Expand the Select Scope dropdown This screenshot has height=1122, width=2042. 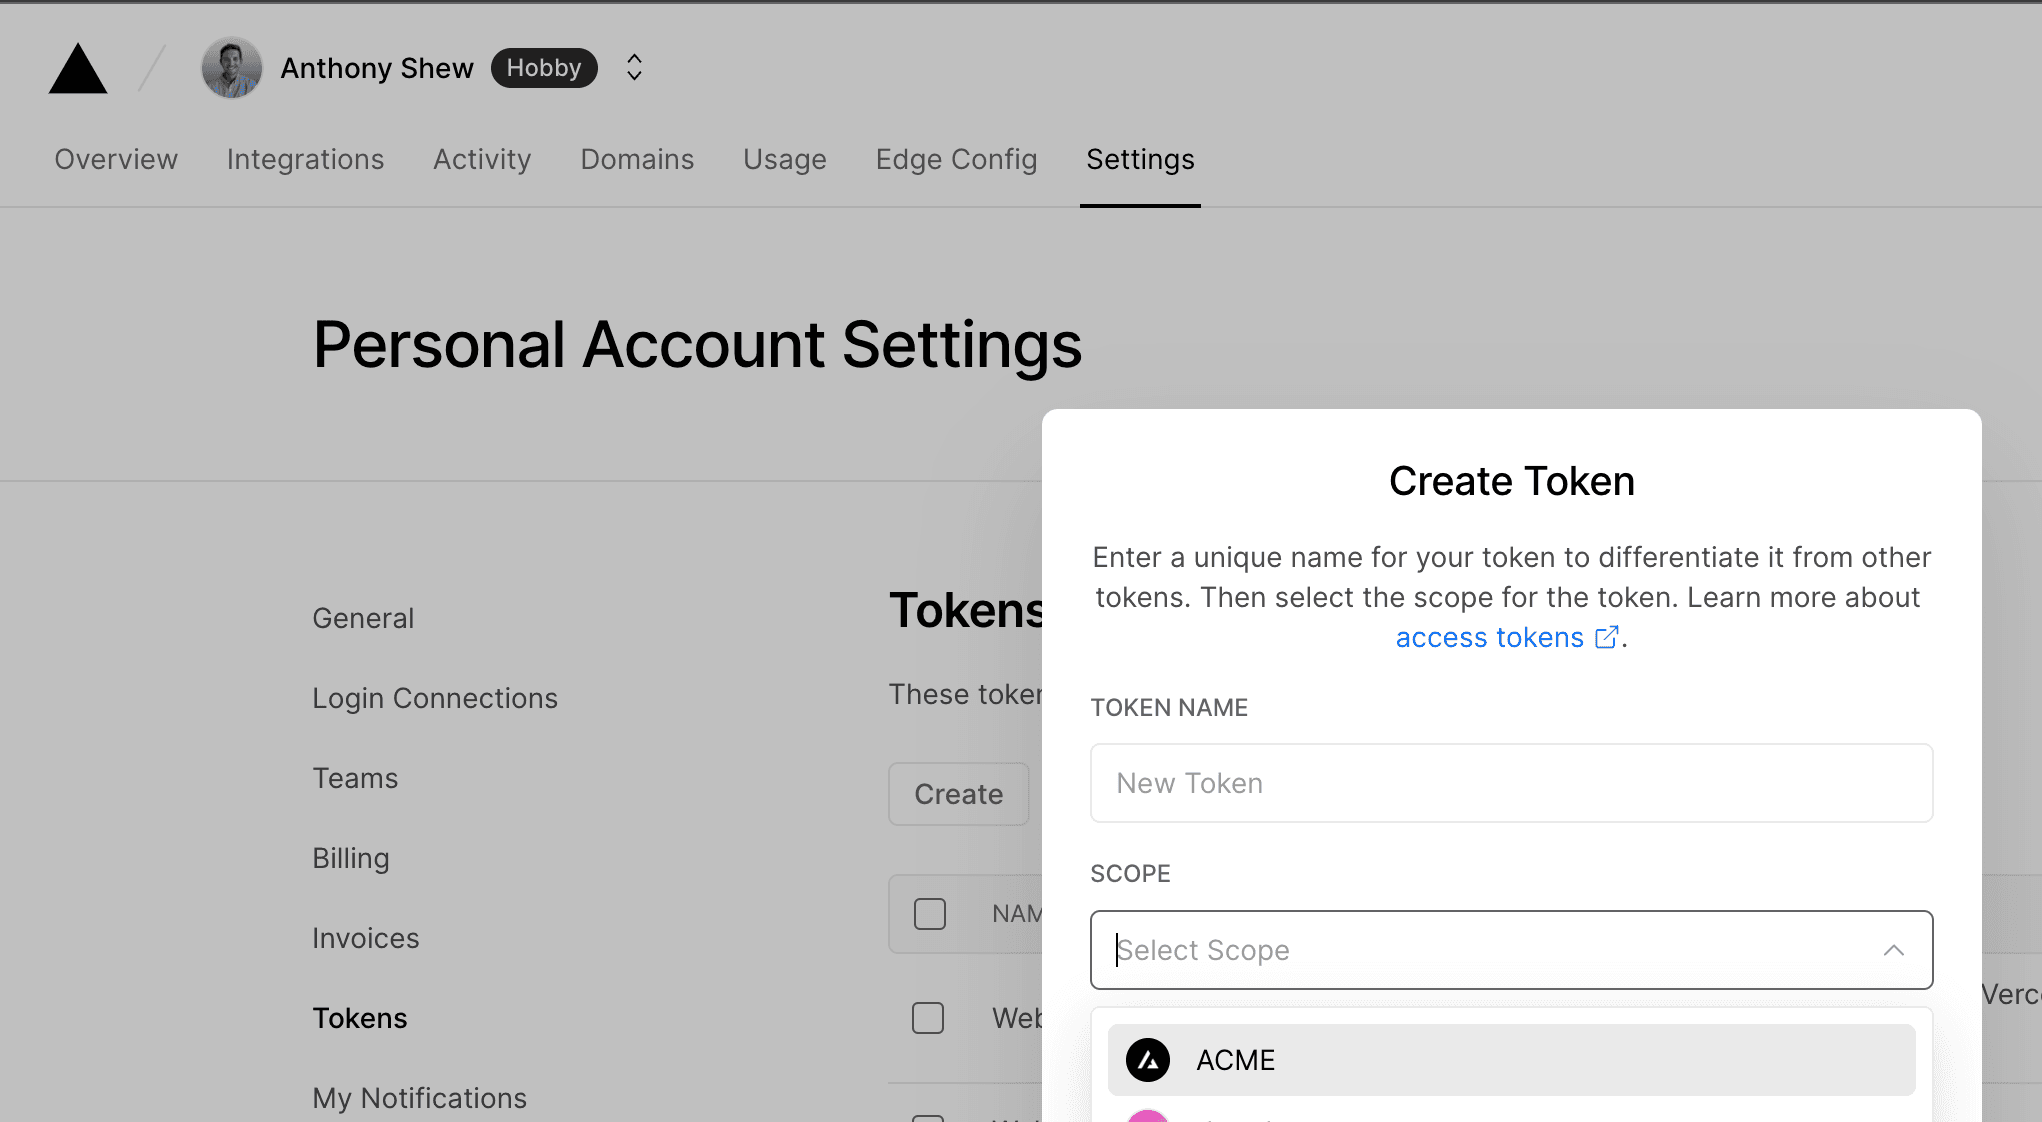pos(1511,949)
